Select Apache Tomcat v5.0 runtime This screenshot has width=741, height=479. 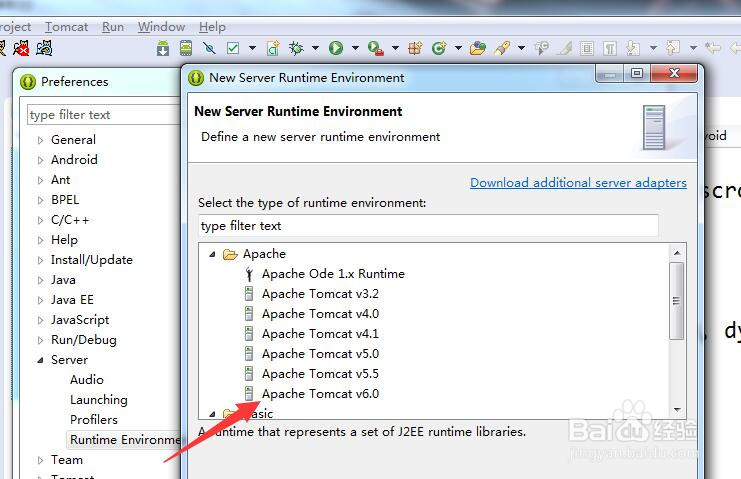(x=320, y=354)
